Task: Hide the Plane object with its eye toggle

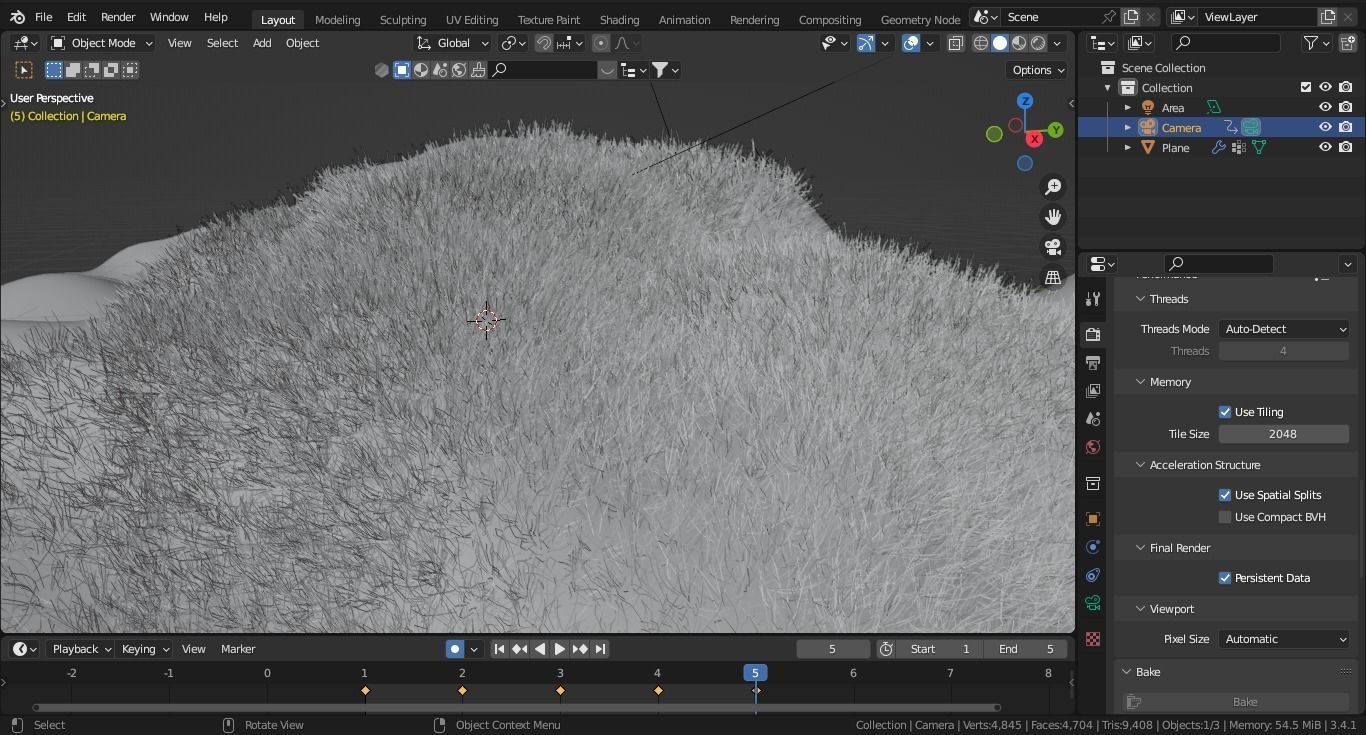Action: [x=1325, y=147]
